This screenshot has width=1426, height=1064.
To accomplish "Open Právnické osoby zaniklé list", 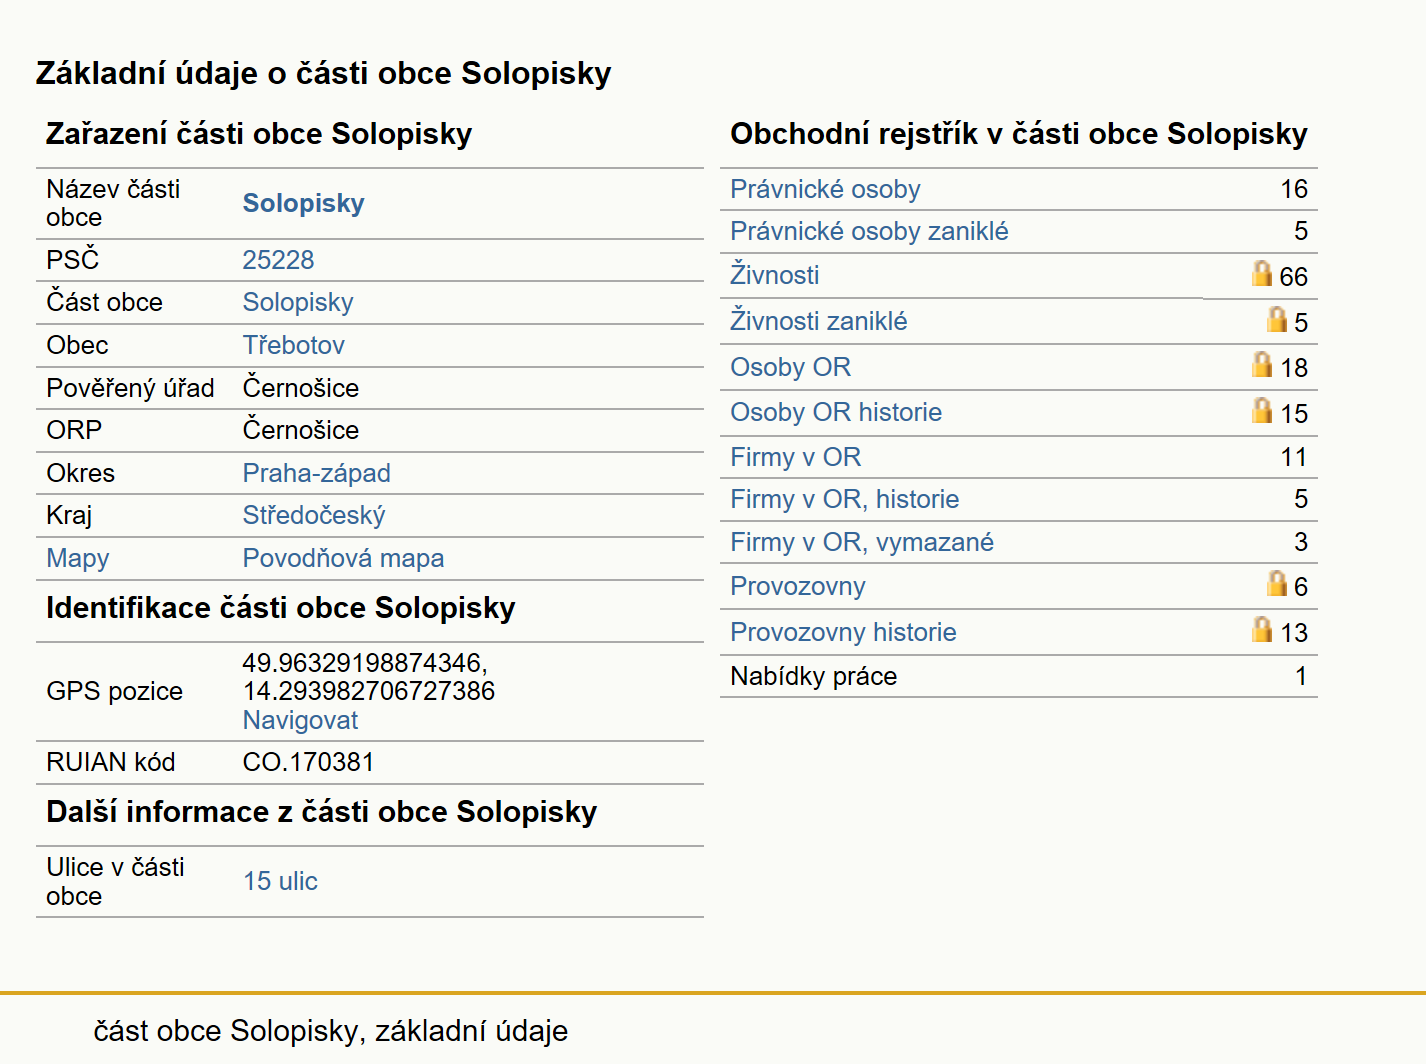I will [x=869, y=231].
